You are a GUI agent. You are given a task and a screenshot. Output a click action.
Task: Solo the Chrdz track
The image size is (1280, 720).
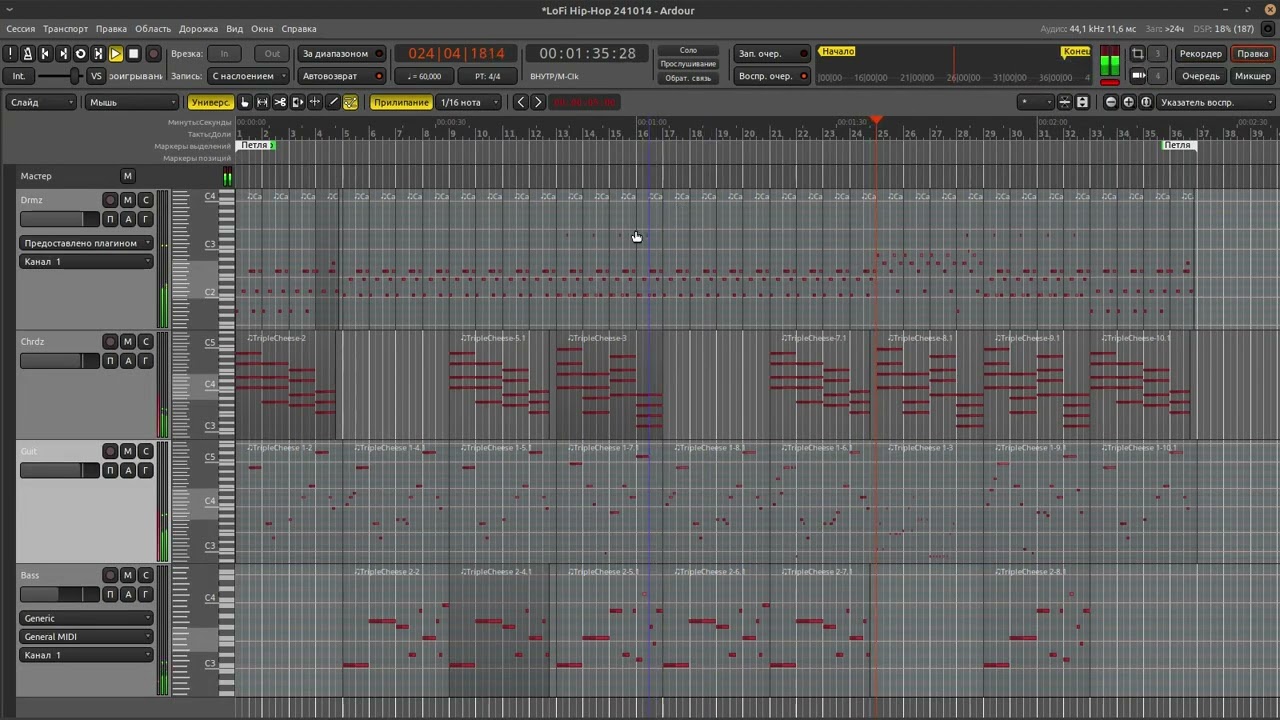[145, 342]
